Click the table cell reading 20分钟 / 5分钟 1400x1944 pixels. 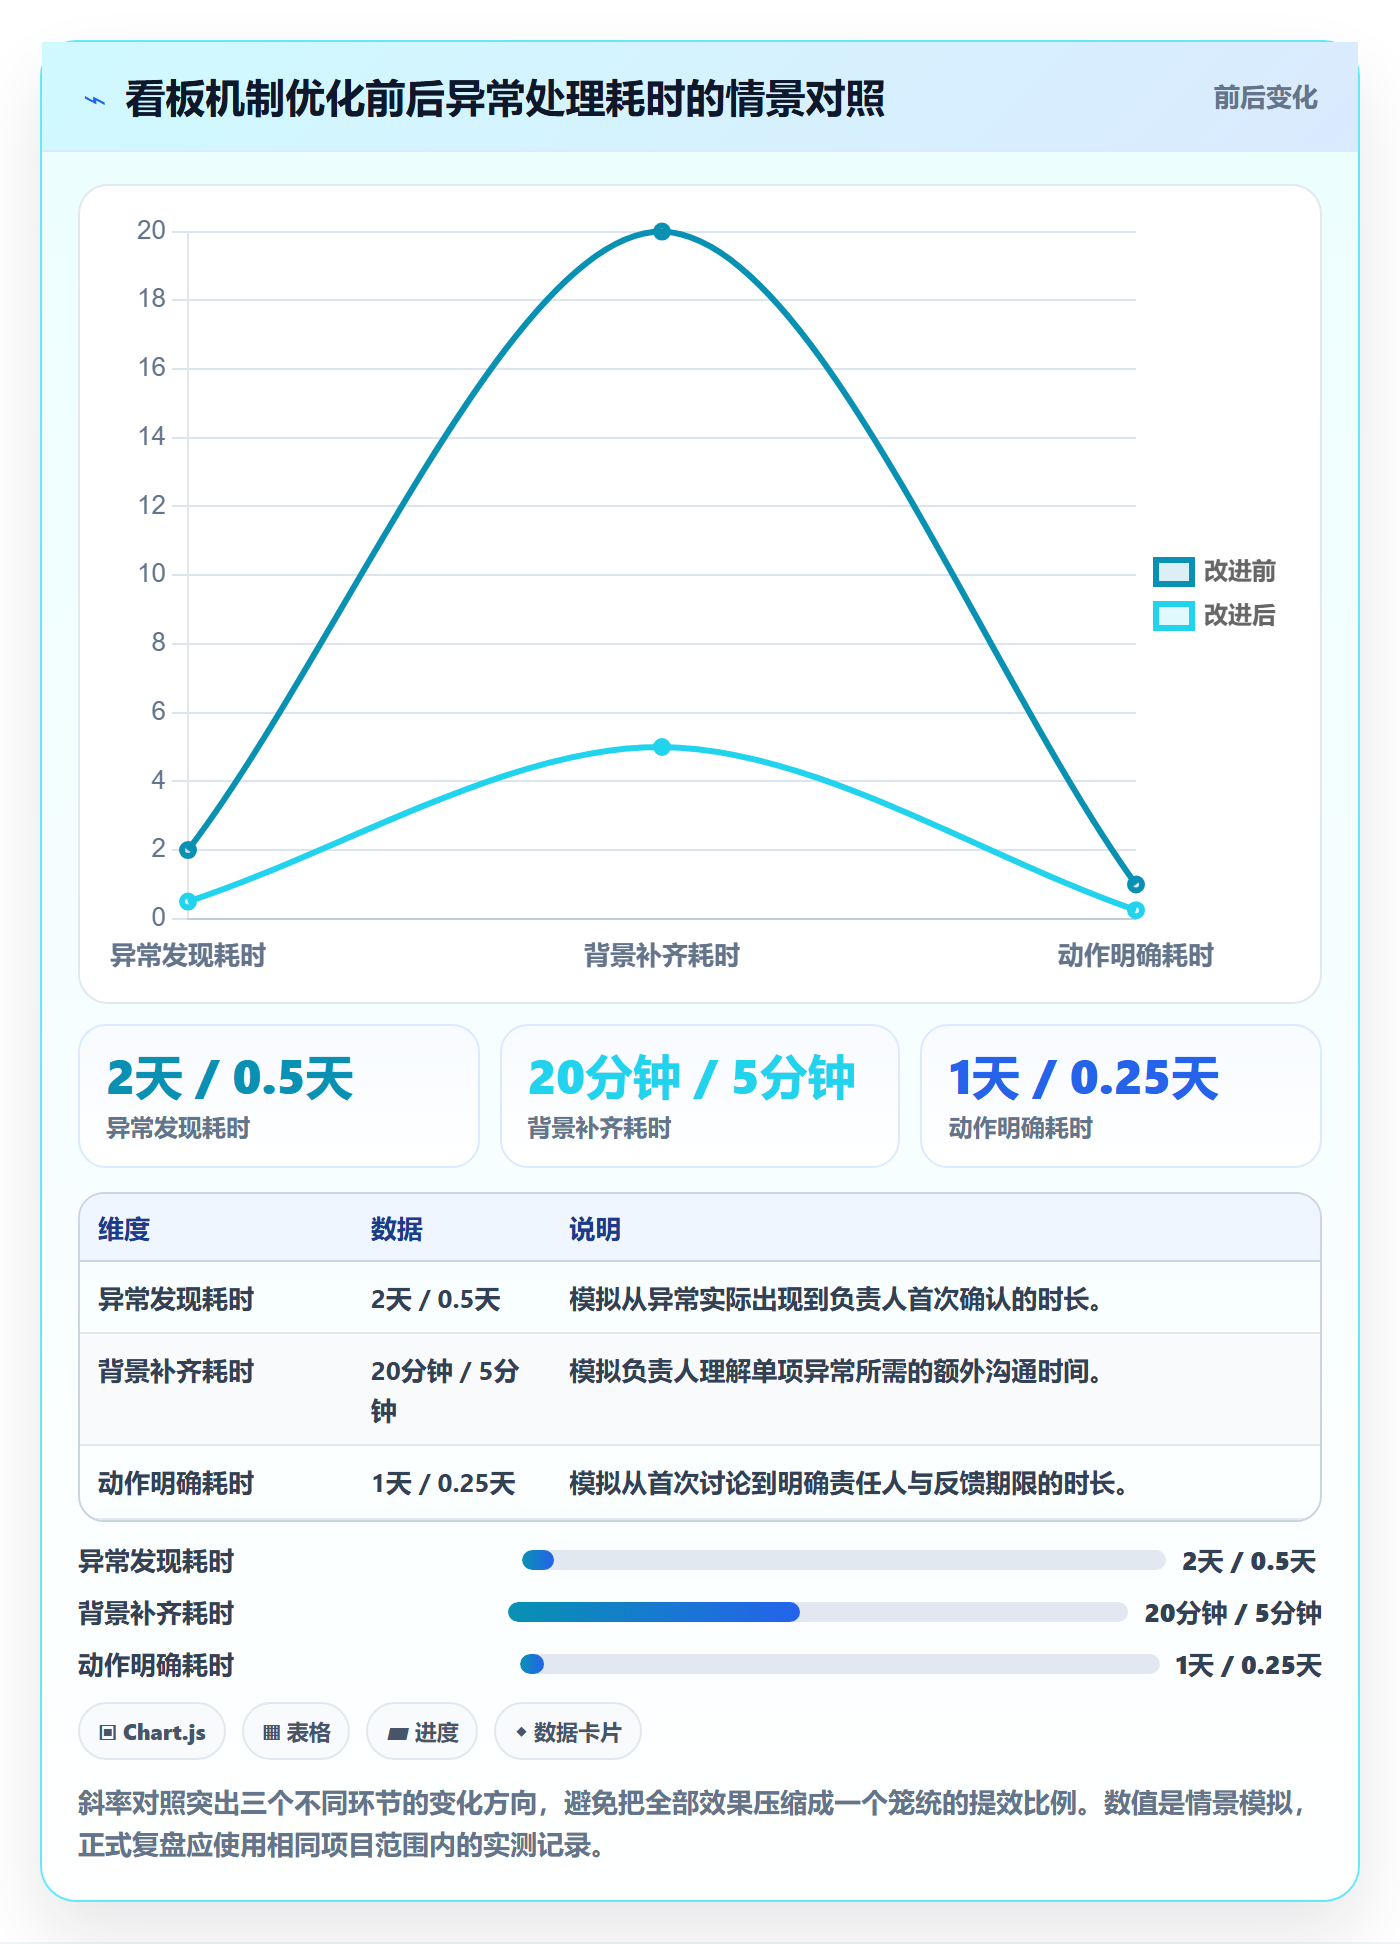click(x=445, y=1390)
